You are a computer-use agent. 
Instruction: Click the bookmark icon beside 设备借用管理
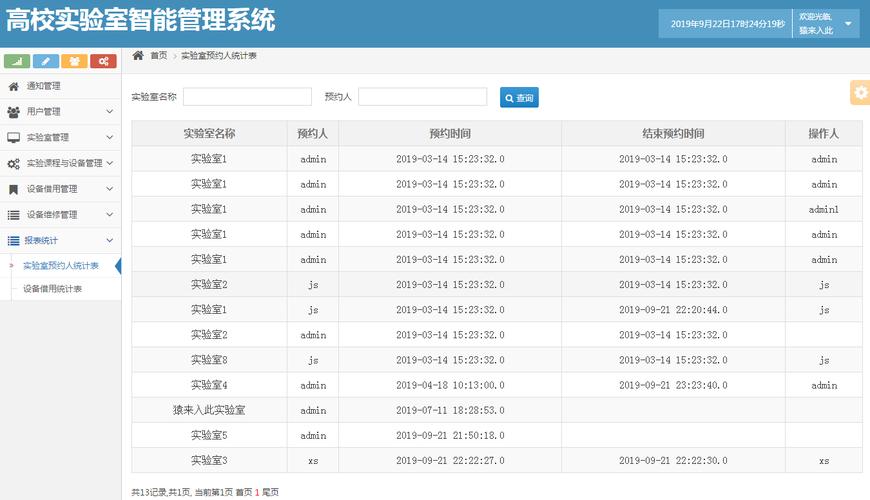point(13,189)
